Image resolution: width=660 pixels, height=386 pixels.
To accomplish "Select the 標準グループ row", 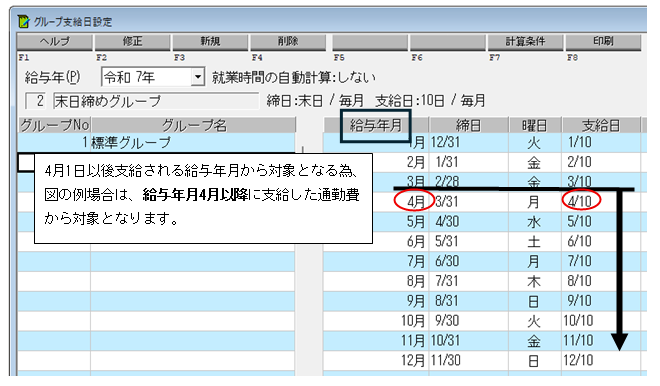I will (x=156, y=143).
